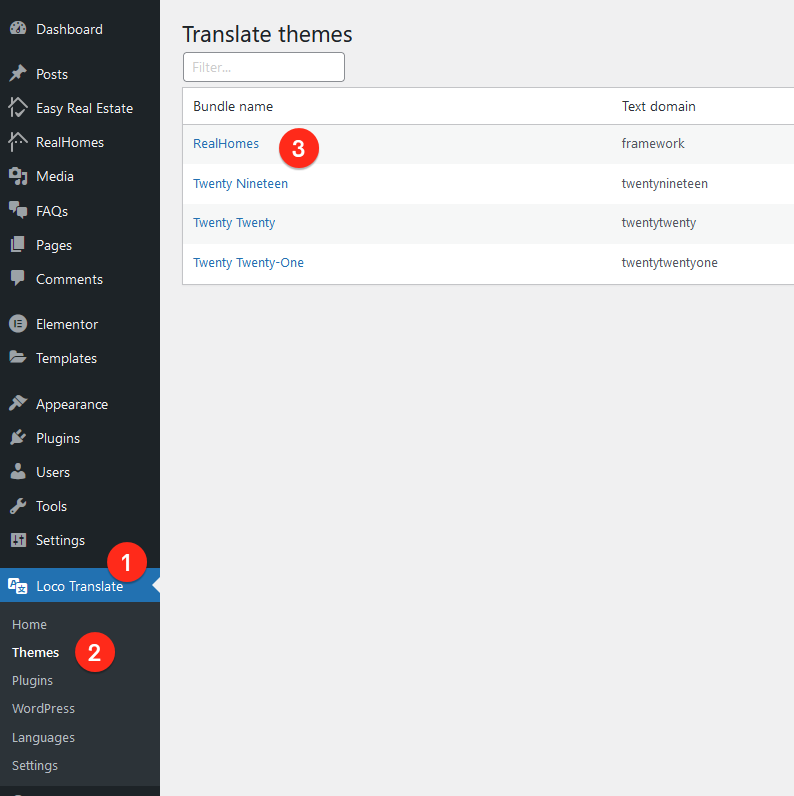Click the Loco Translate icon
The image size is (794, 796).
(x=18, y=586)
